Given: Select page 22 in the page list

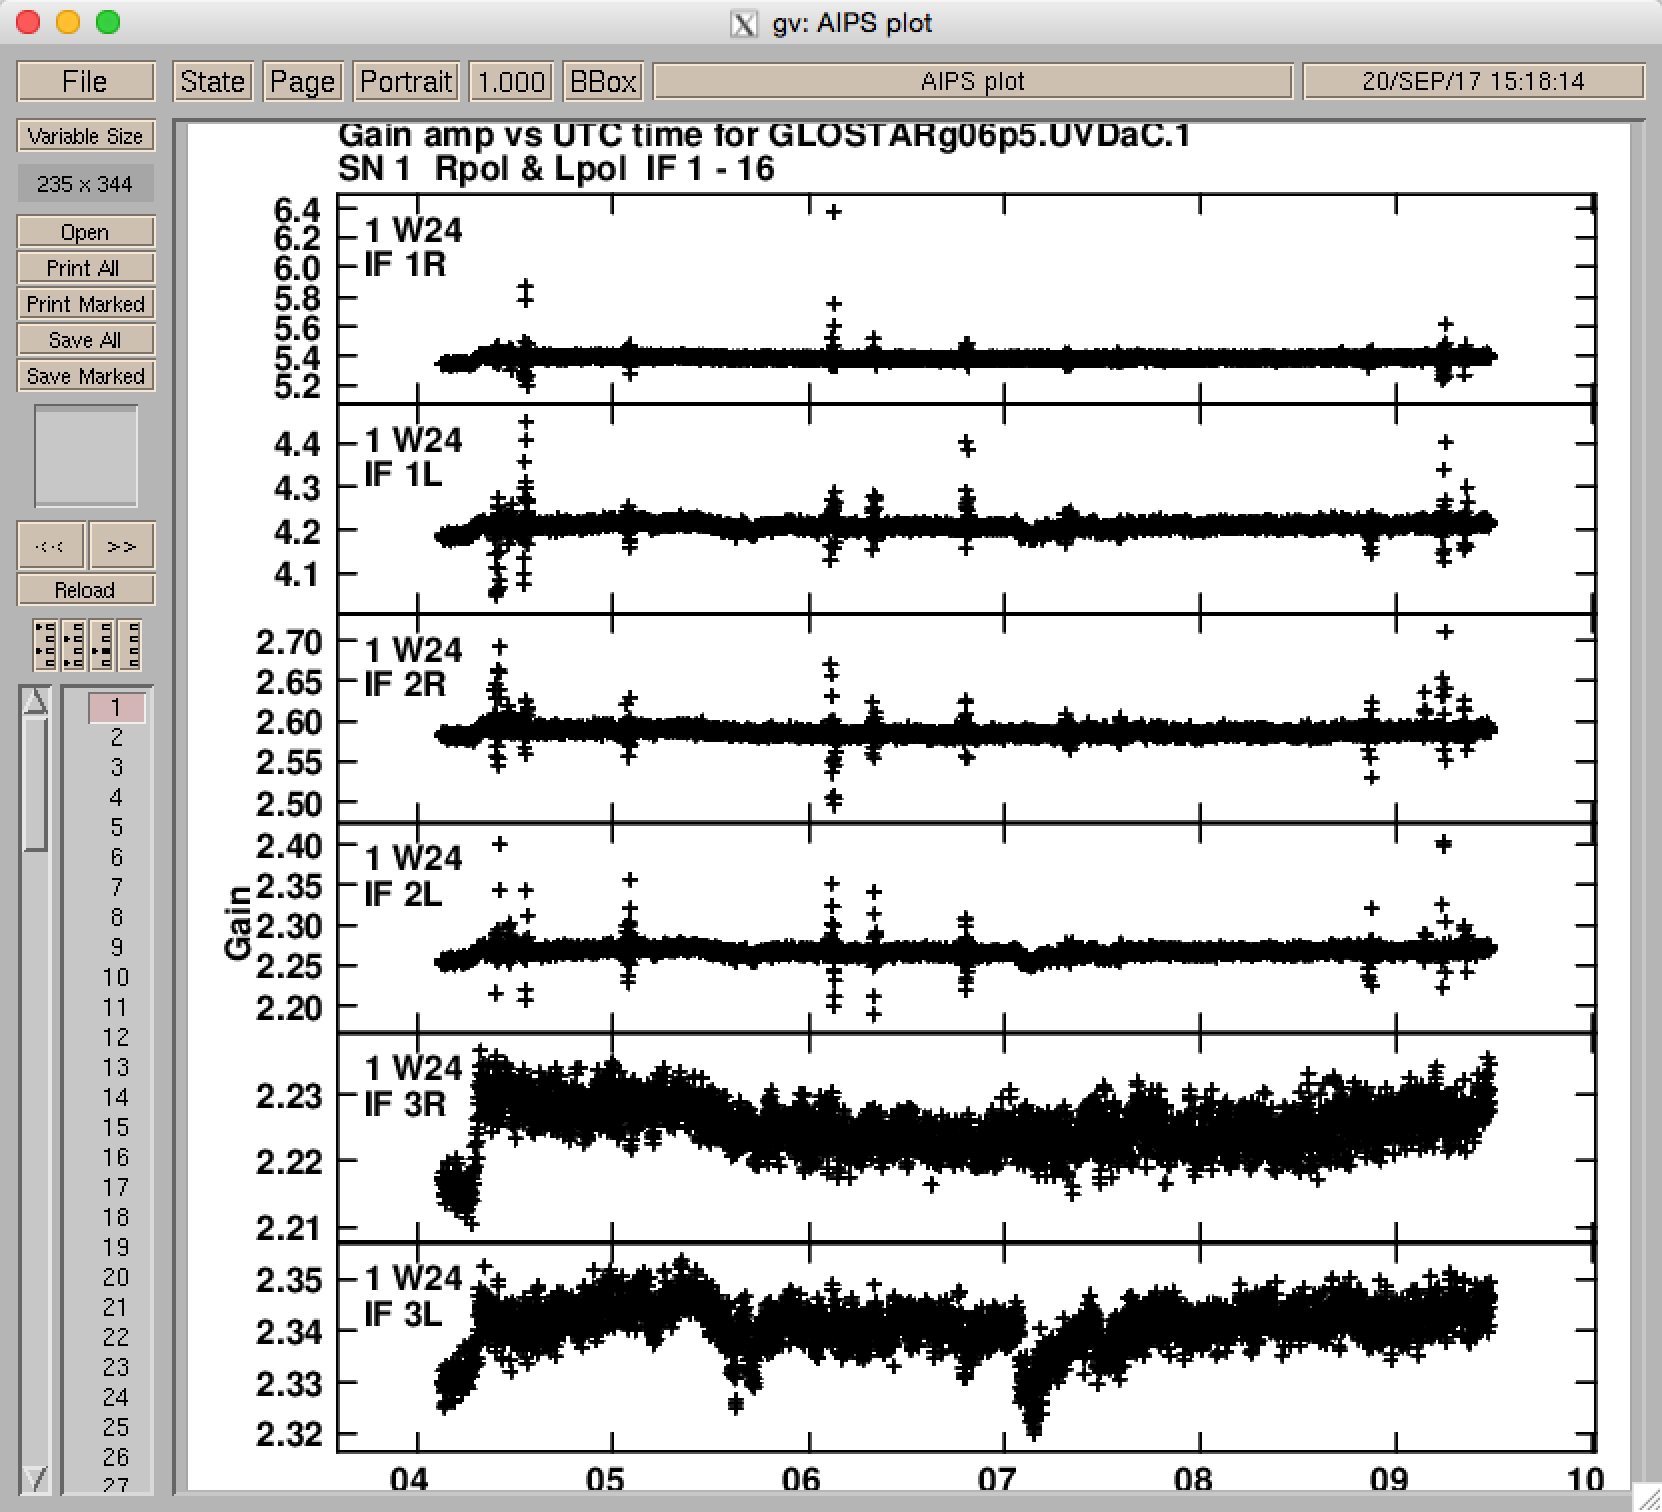Looking at the screenshot, I should (117, 1337).
